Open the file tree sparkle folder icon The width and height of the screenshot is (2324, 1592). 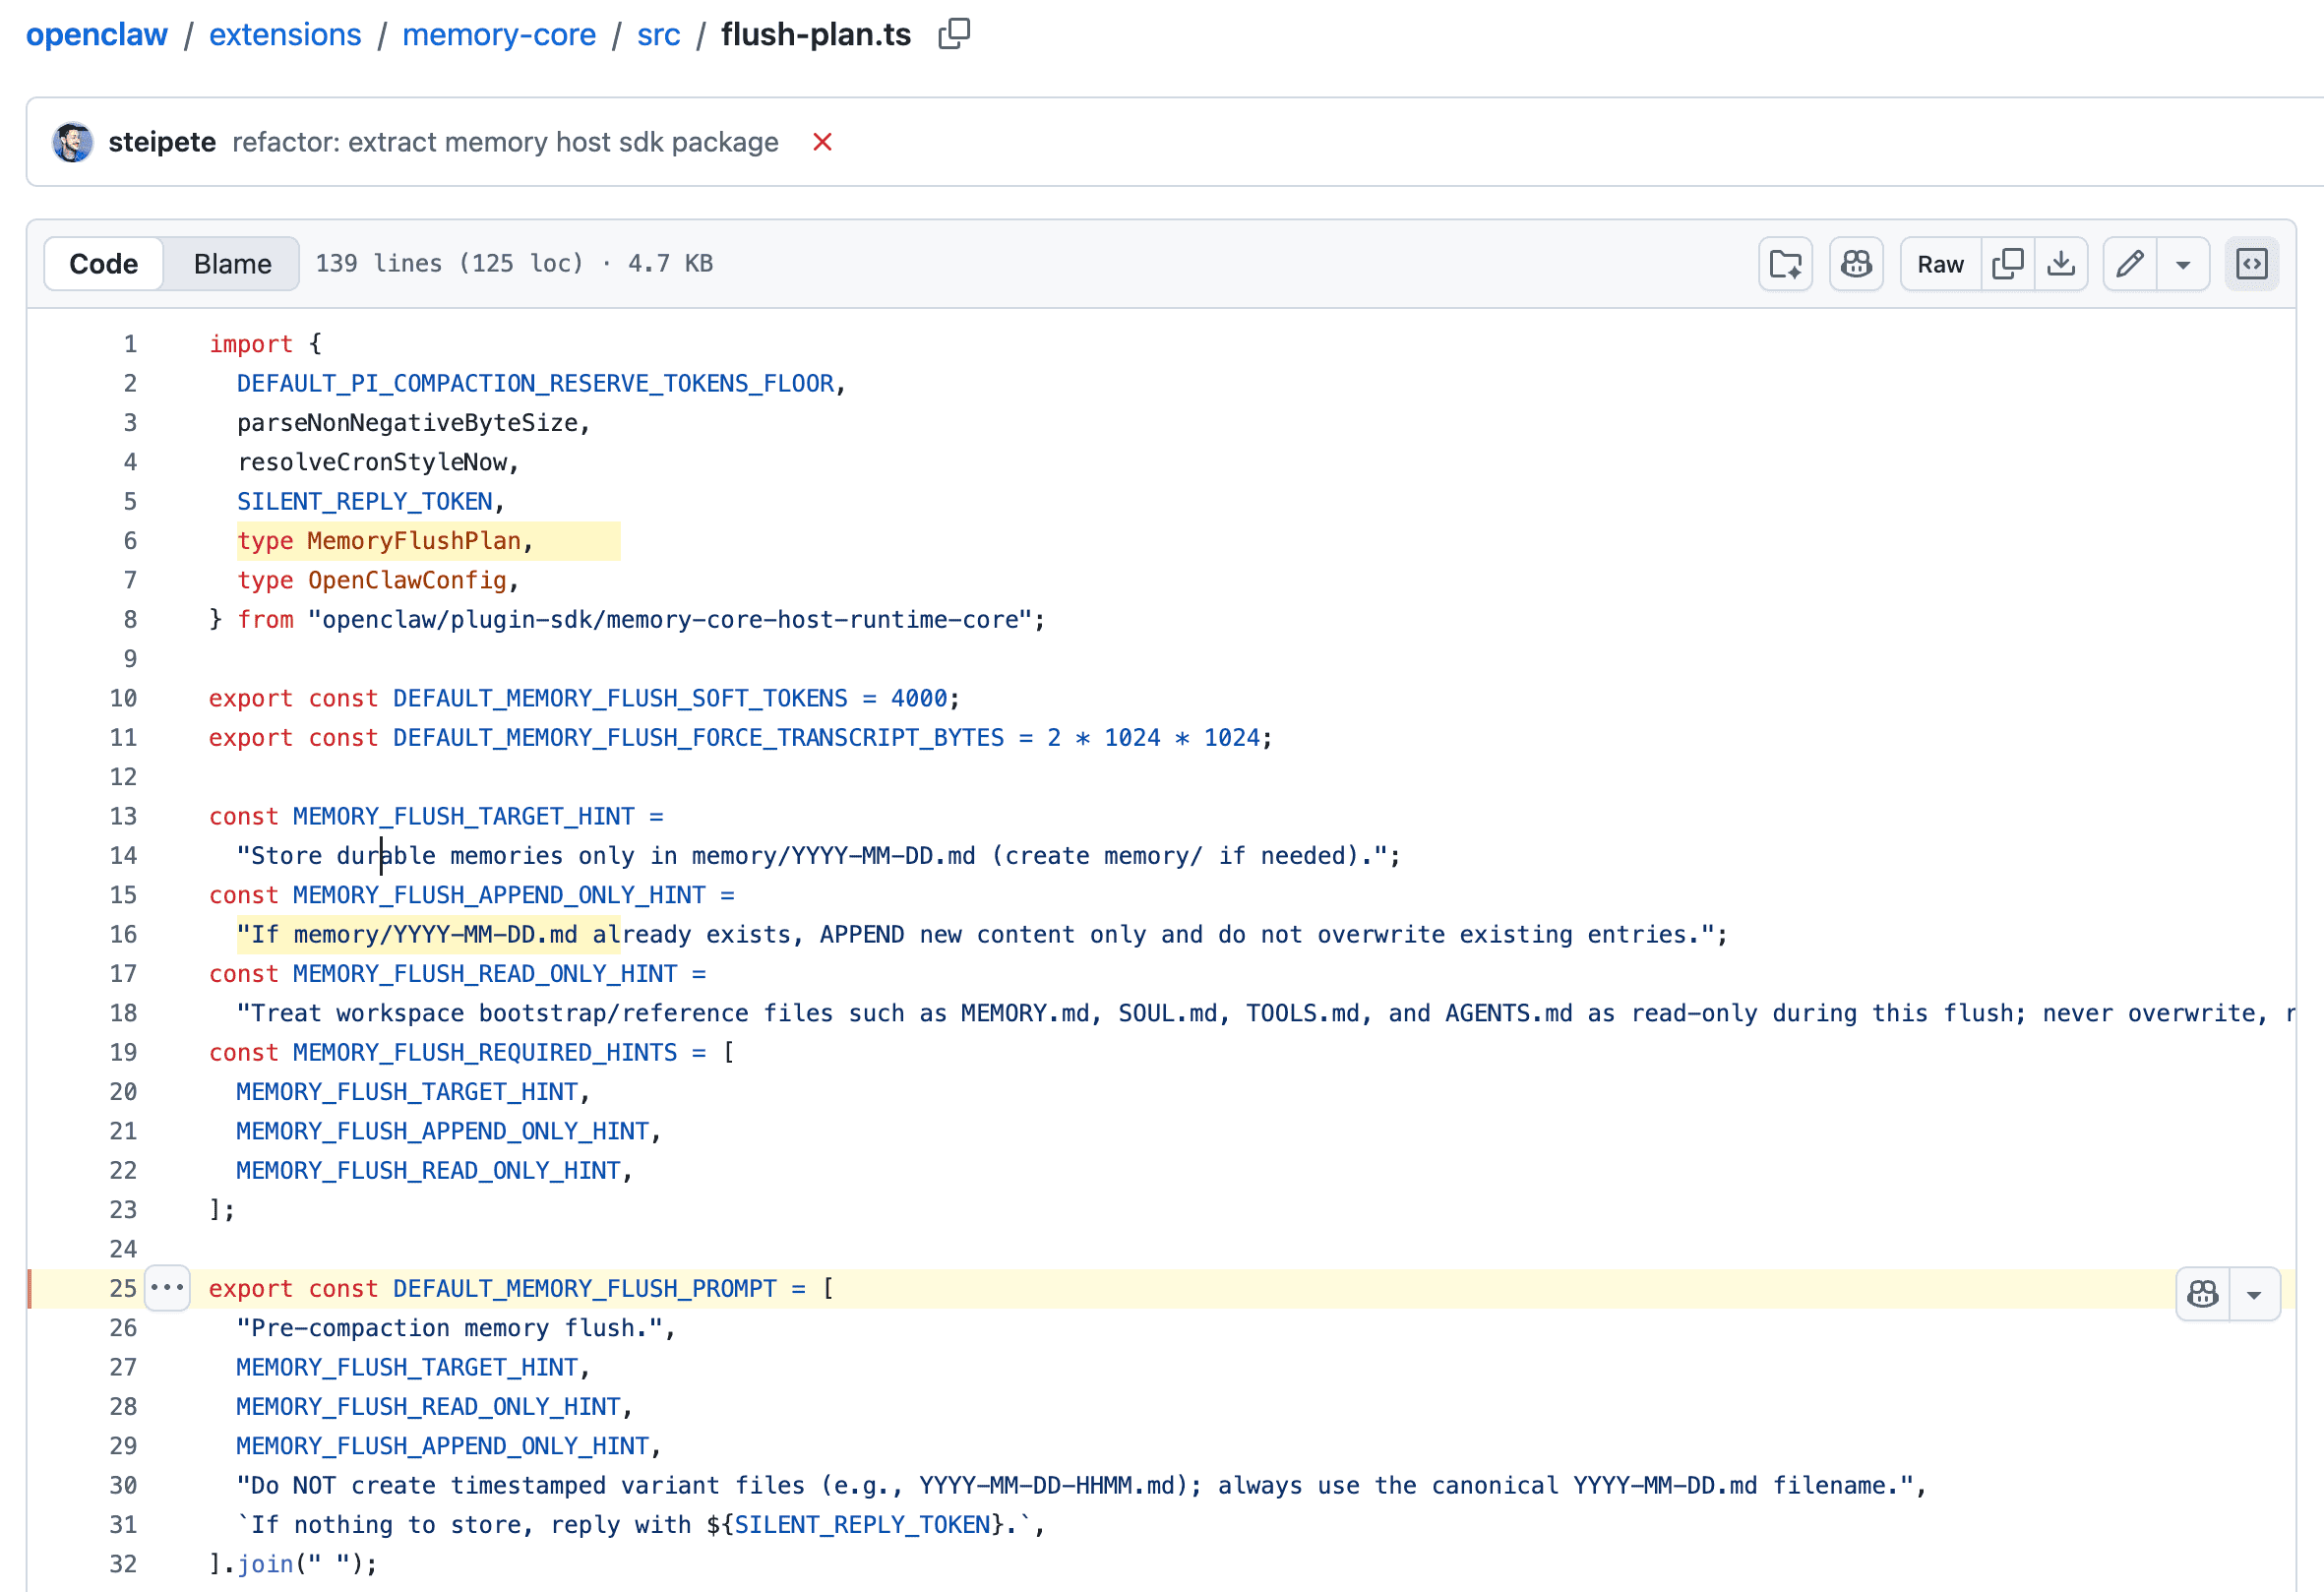pos(1785,264)
